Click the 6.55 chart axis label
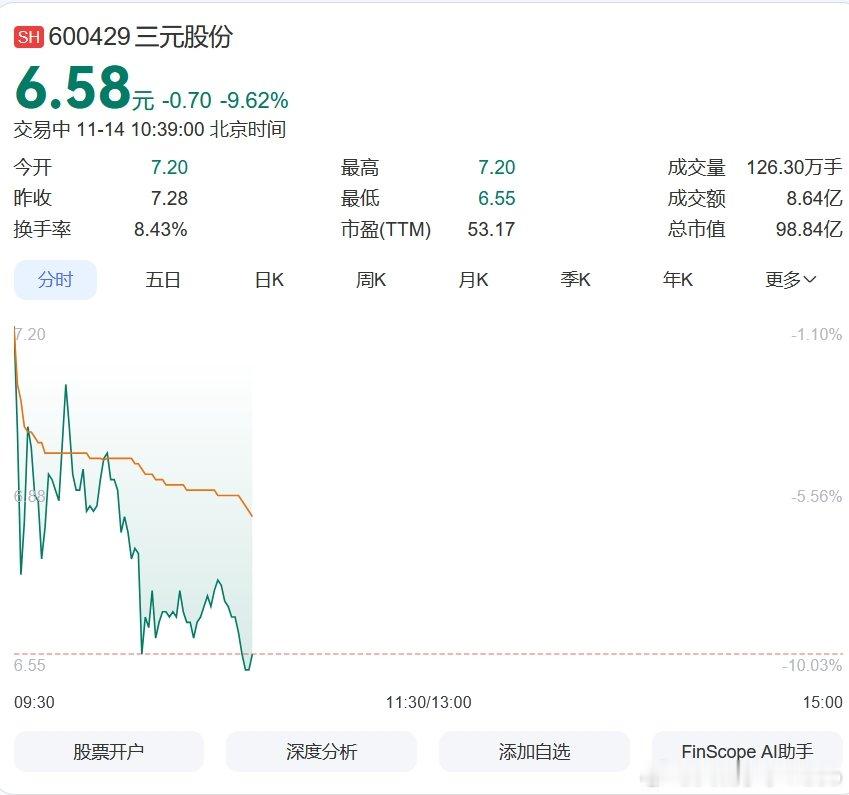The width and height of the screenshot is (849, 795). (30, 665)
